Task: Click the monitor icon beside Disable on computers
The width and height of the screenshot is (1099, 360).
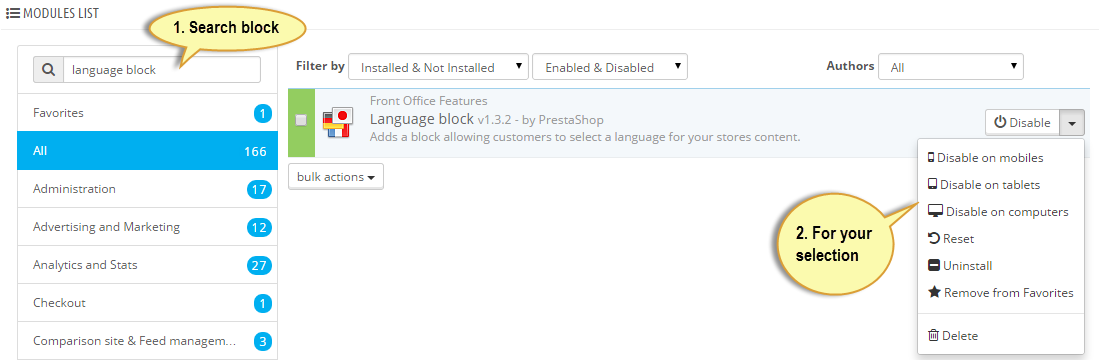Action: (x=936, y=212)
